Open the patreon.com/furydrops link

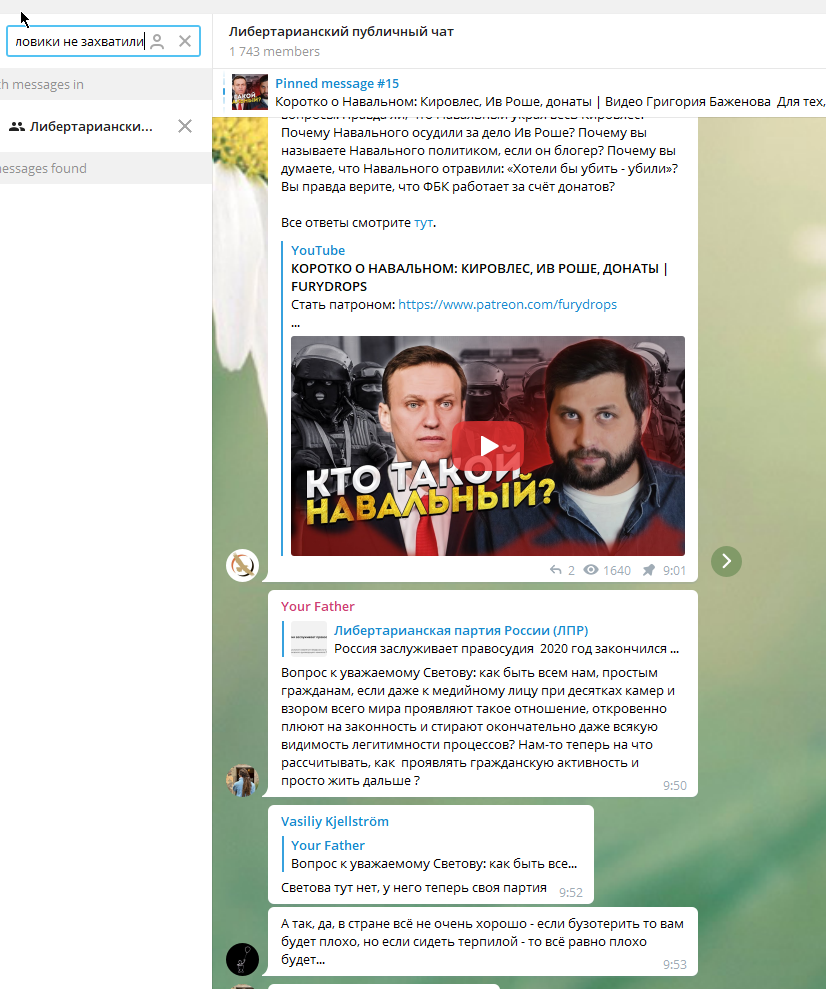click(x=507, y=305)
